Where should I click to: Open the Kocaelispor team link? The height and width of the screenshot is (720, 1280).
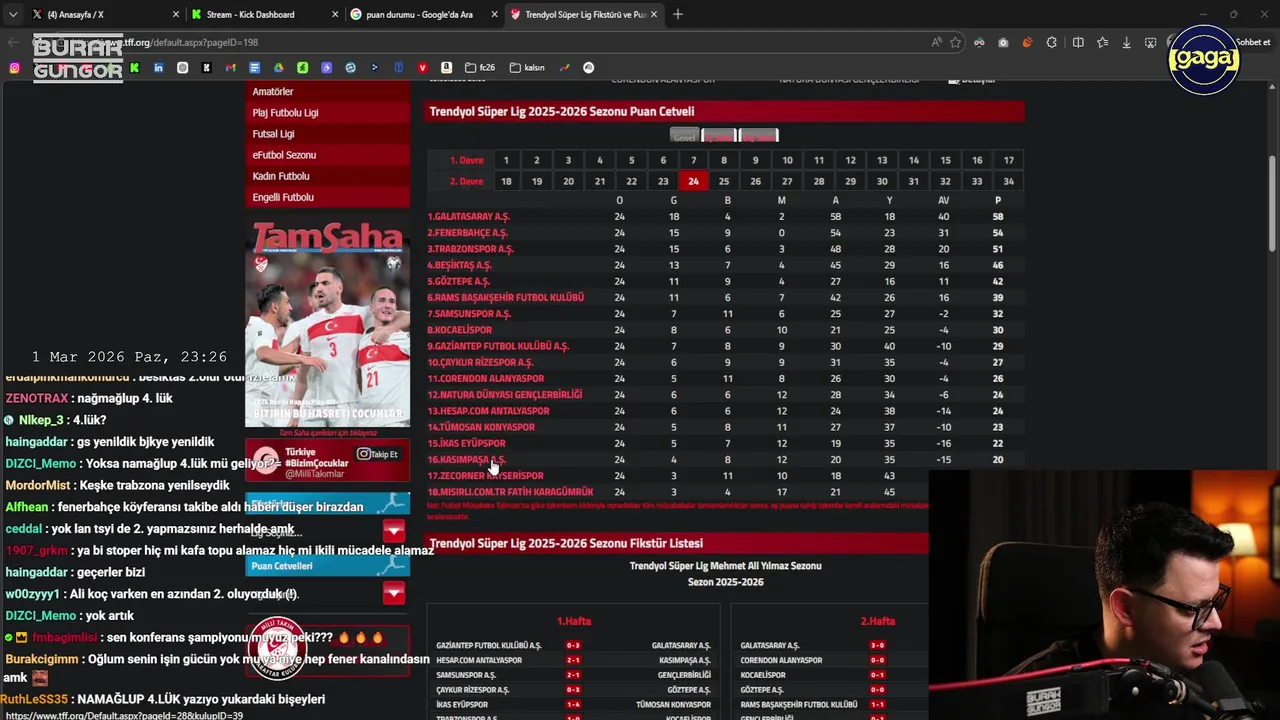[459, 330]
